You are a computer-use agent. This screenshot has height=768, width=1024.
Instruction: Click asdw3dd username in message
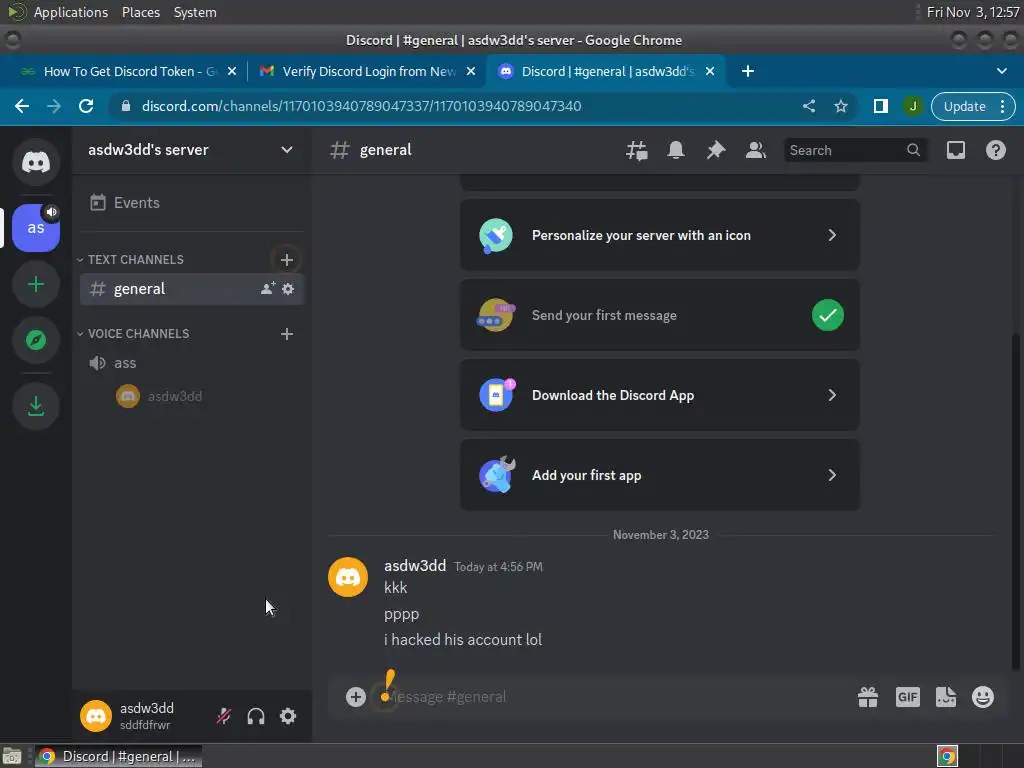coord(415,566)
